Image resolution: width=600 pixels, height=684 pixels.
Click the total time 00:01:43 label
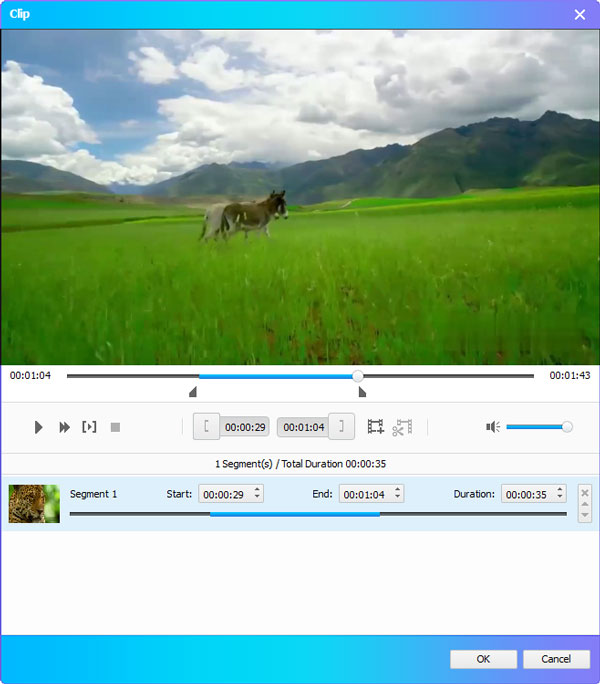tap(569, 376)
